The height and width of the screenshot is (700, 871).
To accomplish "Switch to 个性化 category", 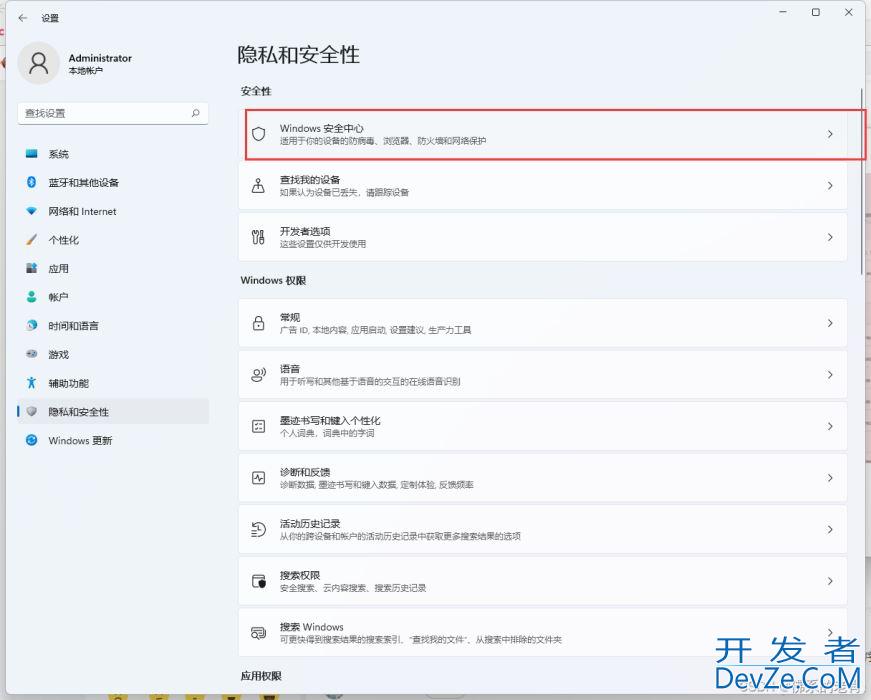I will 113,240.
